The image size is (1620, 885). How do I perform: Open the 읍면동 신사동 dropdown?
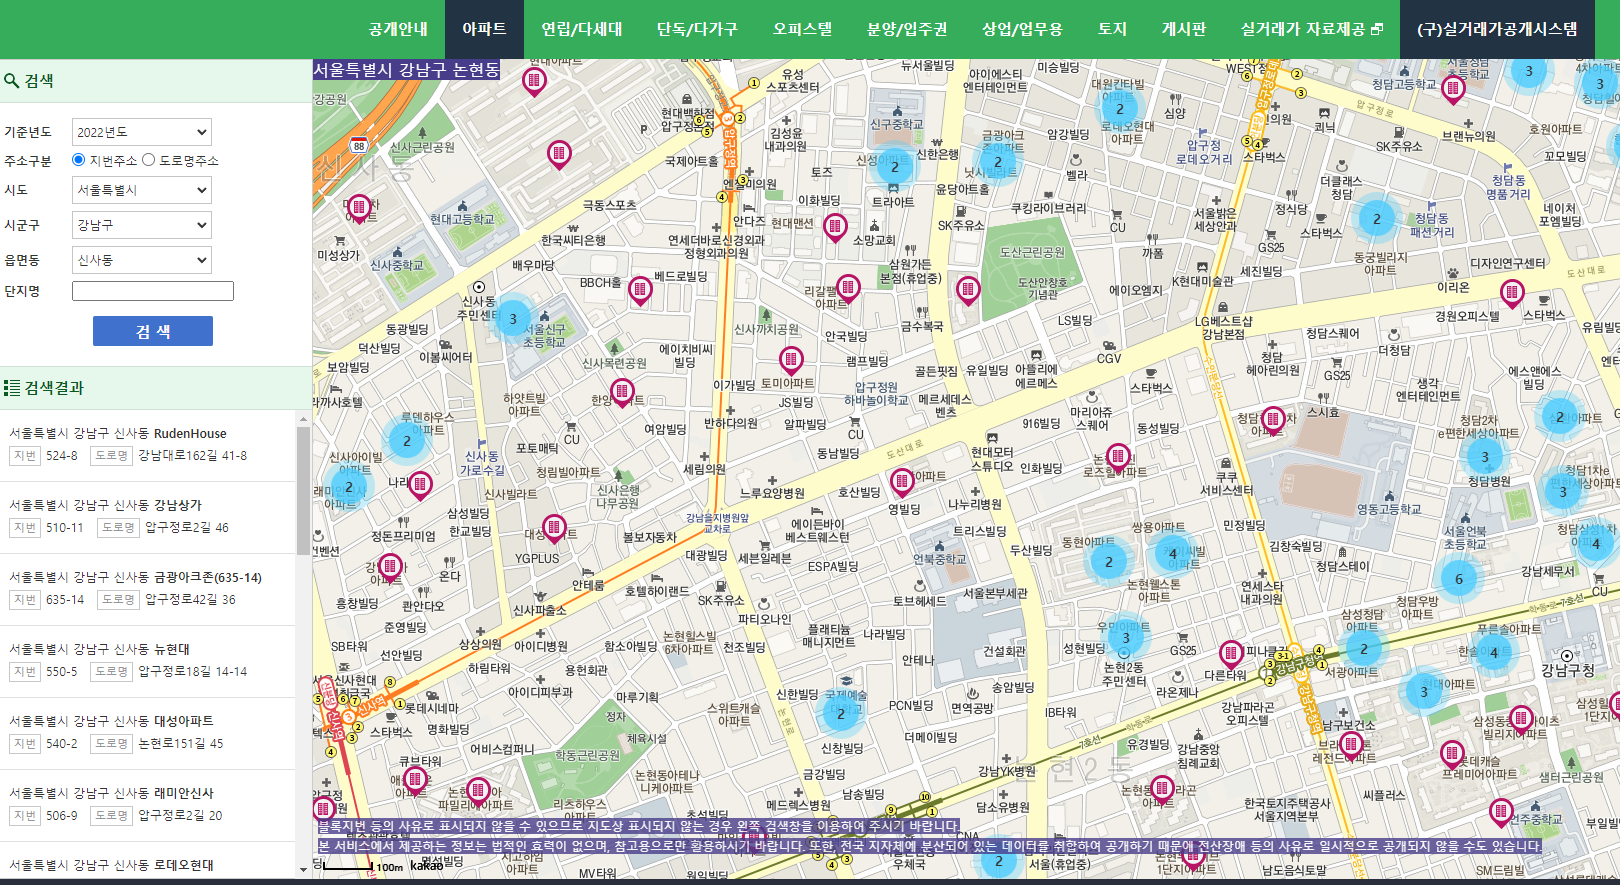[142, 260]
